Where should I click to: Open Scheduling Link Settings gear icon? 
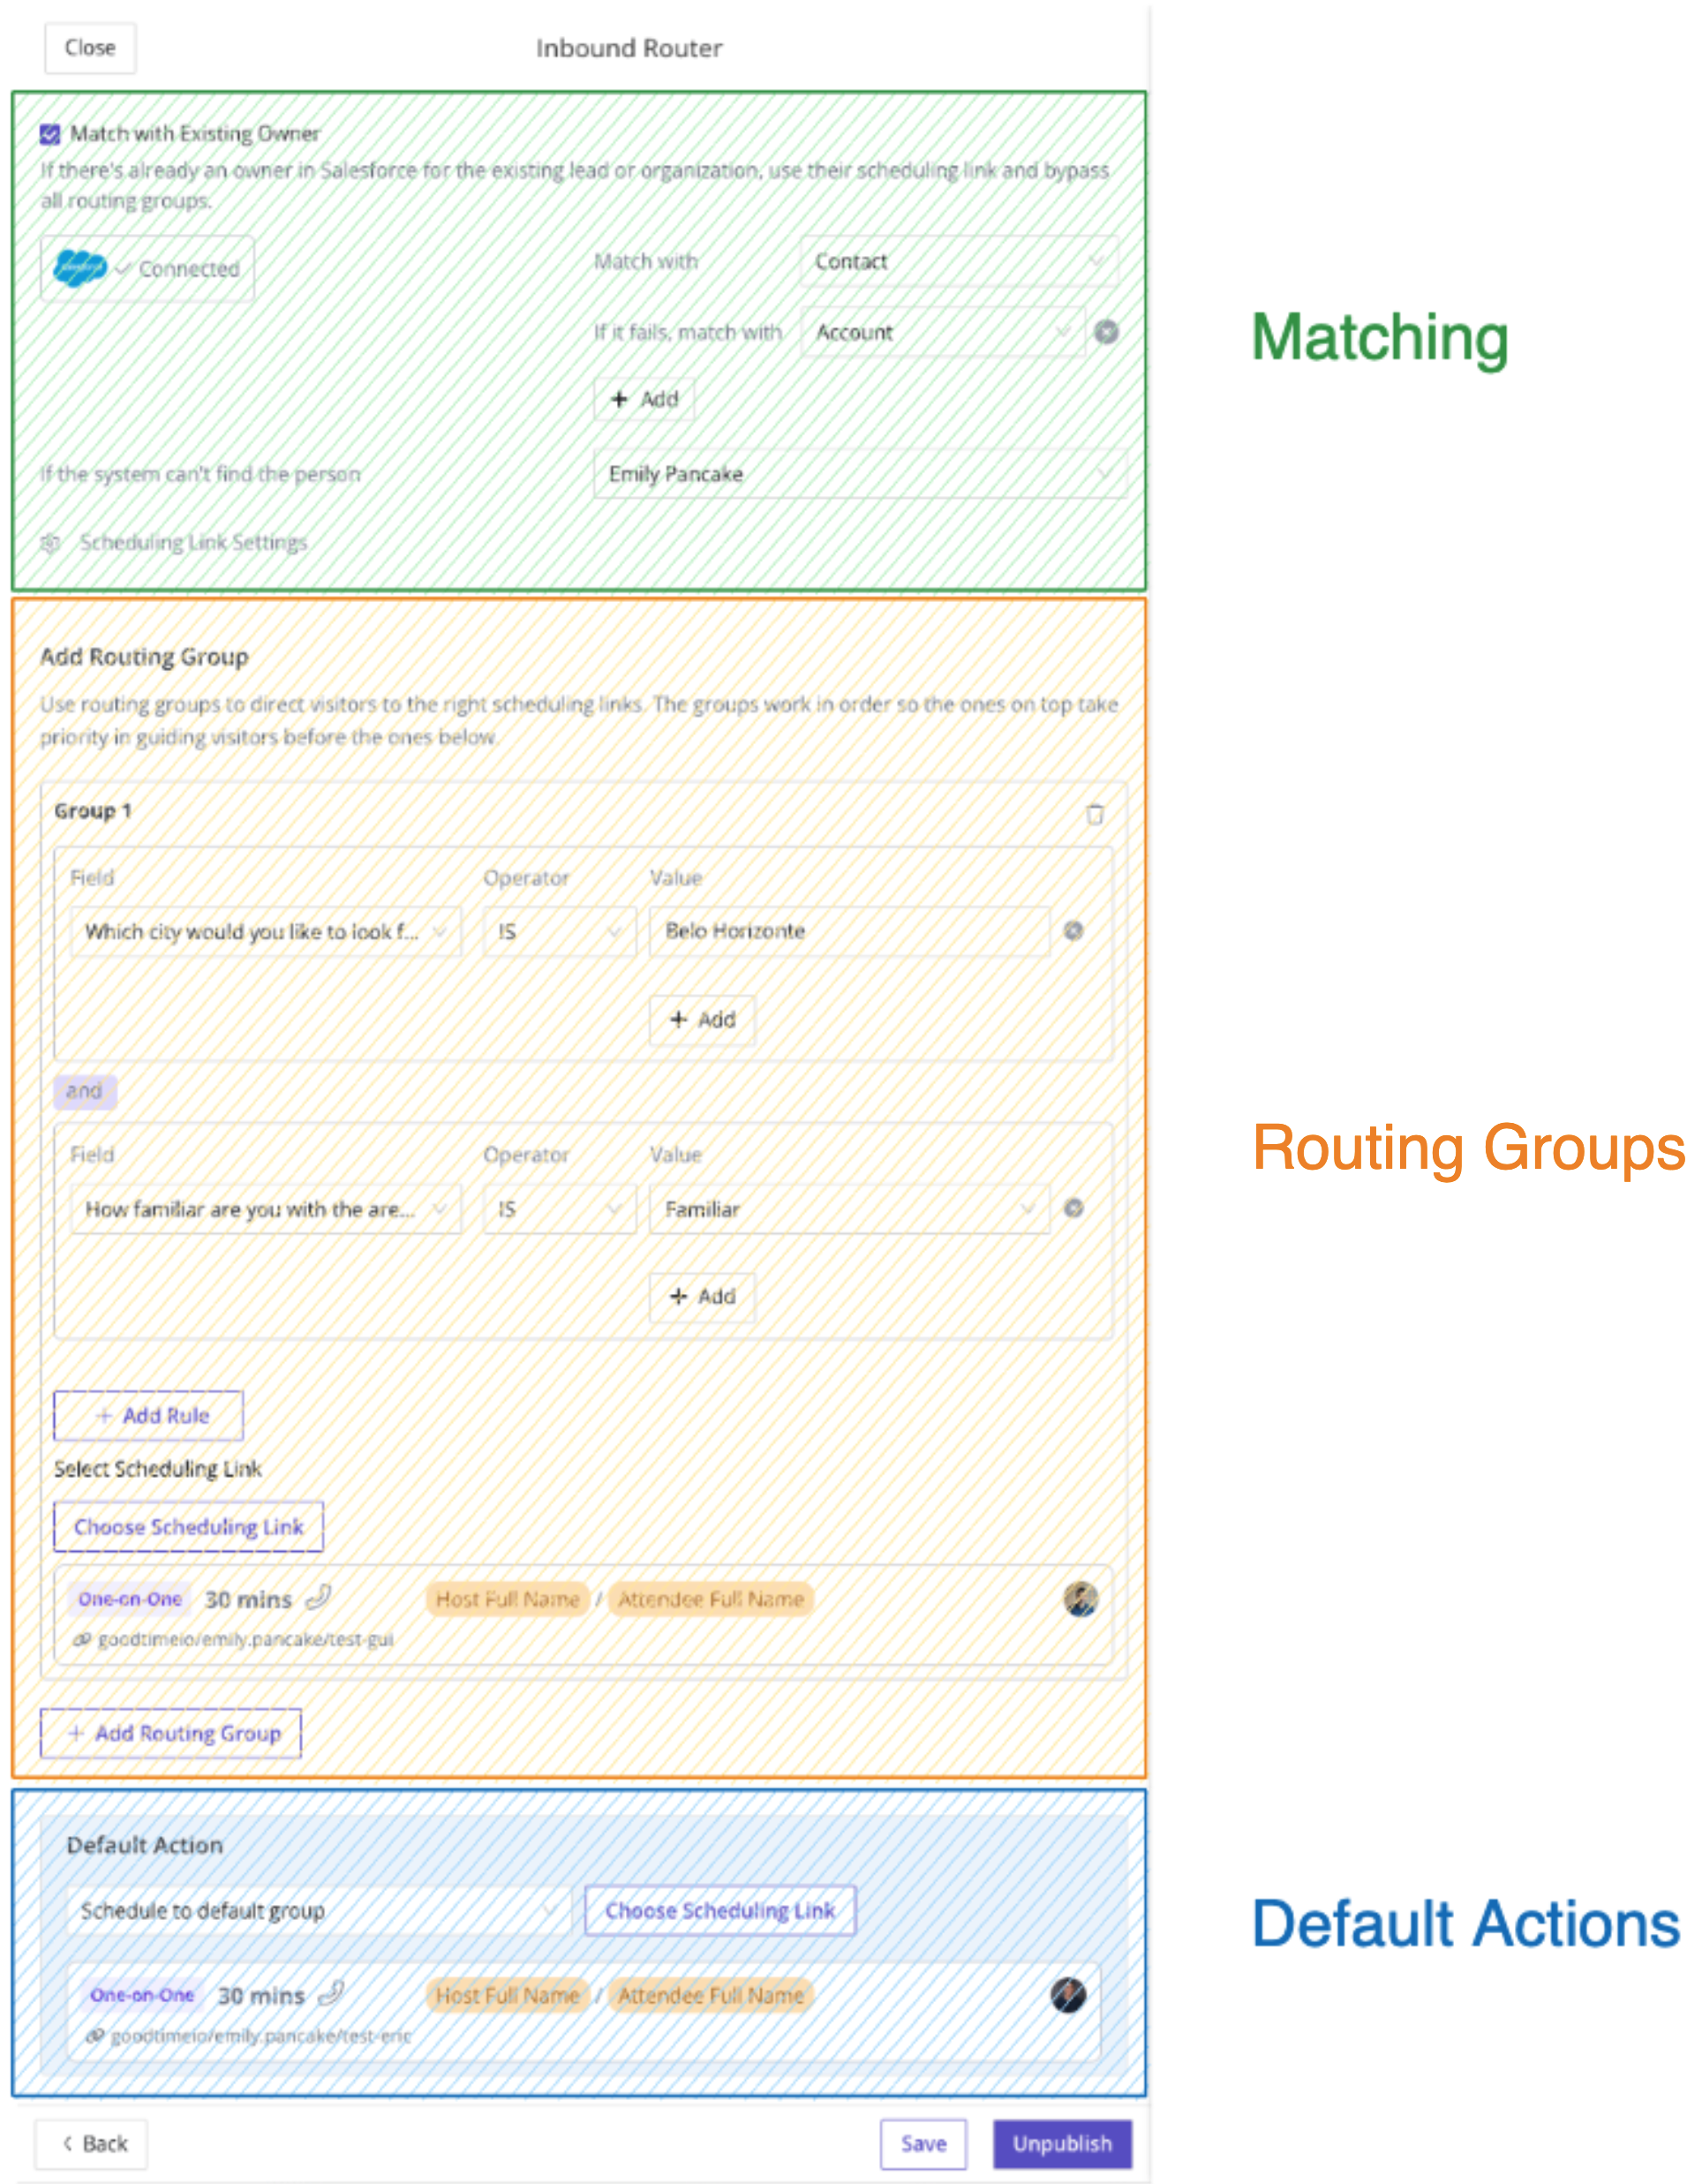(50, 543)
